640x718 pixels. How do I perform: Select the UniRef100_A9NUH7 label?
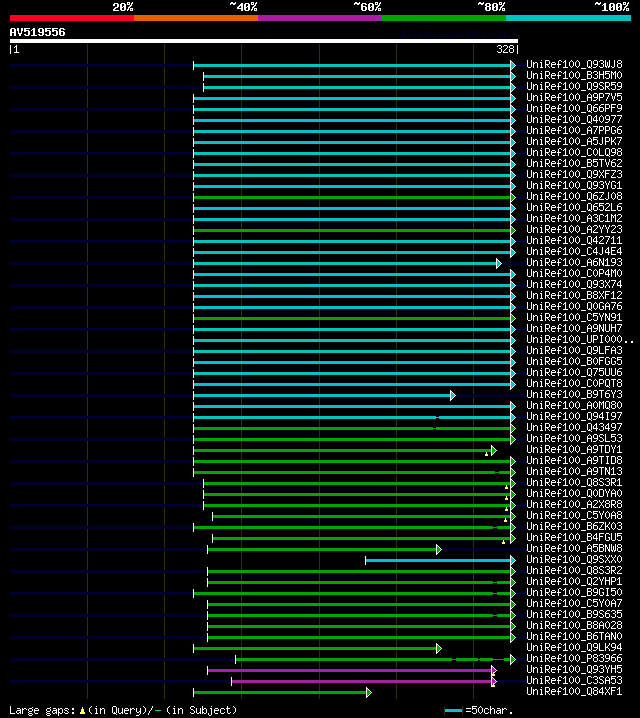(x=574, y=328)
